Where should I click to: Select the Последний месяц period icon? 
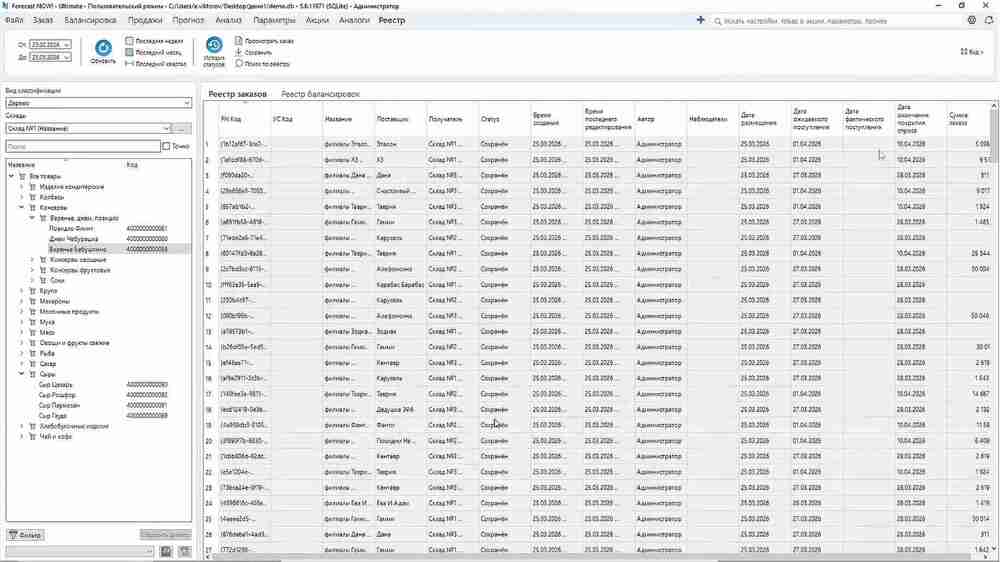(129, 52)
